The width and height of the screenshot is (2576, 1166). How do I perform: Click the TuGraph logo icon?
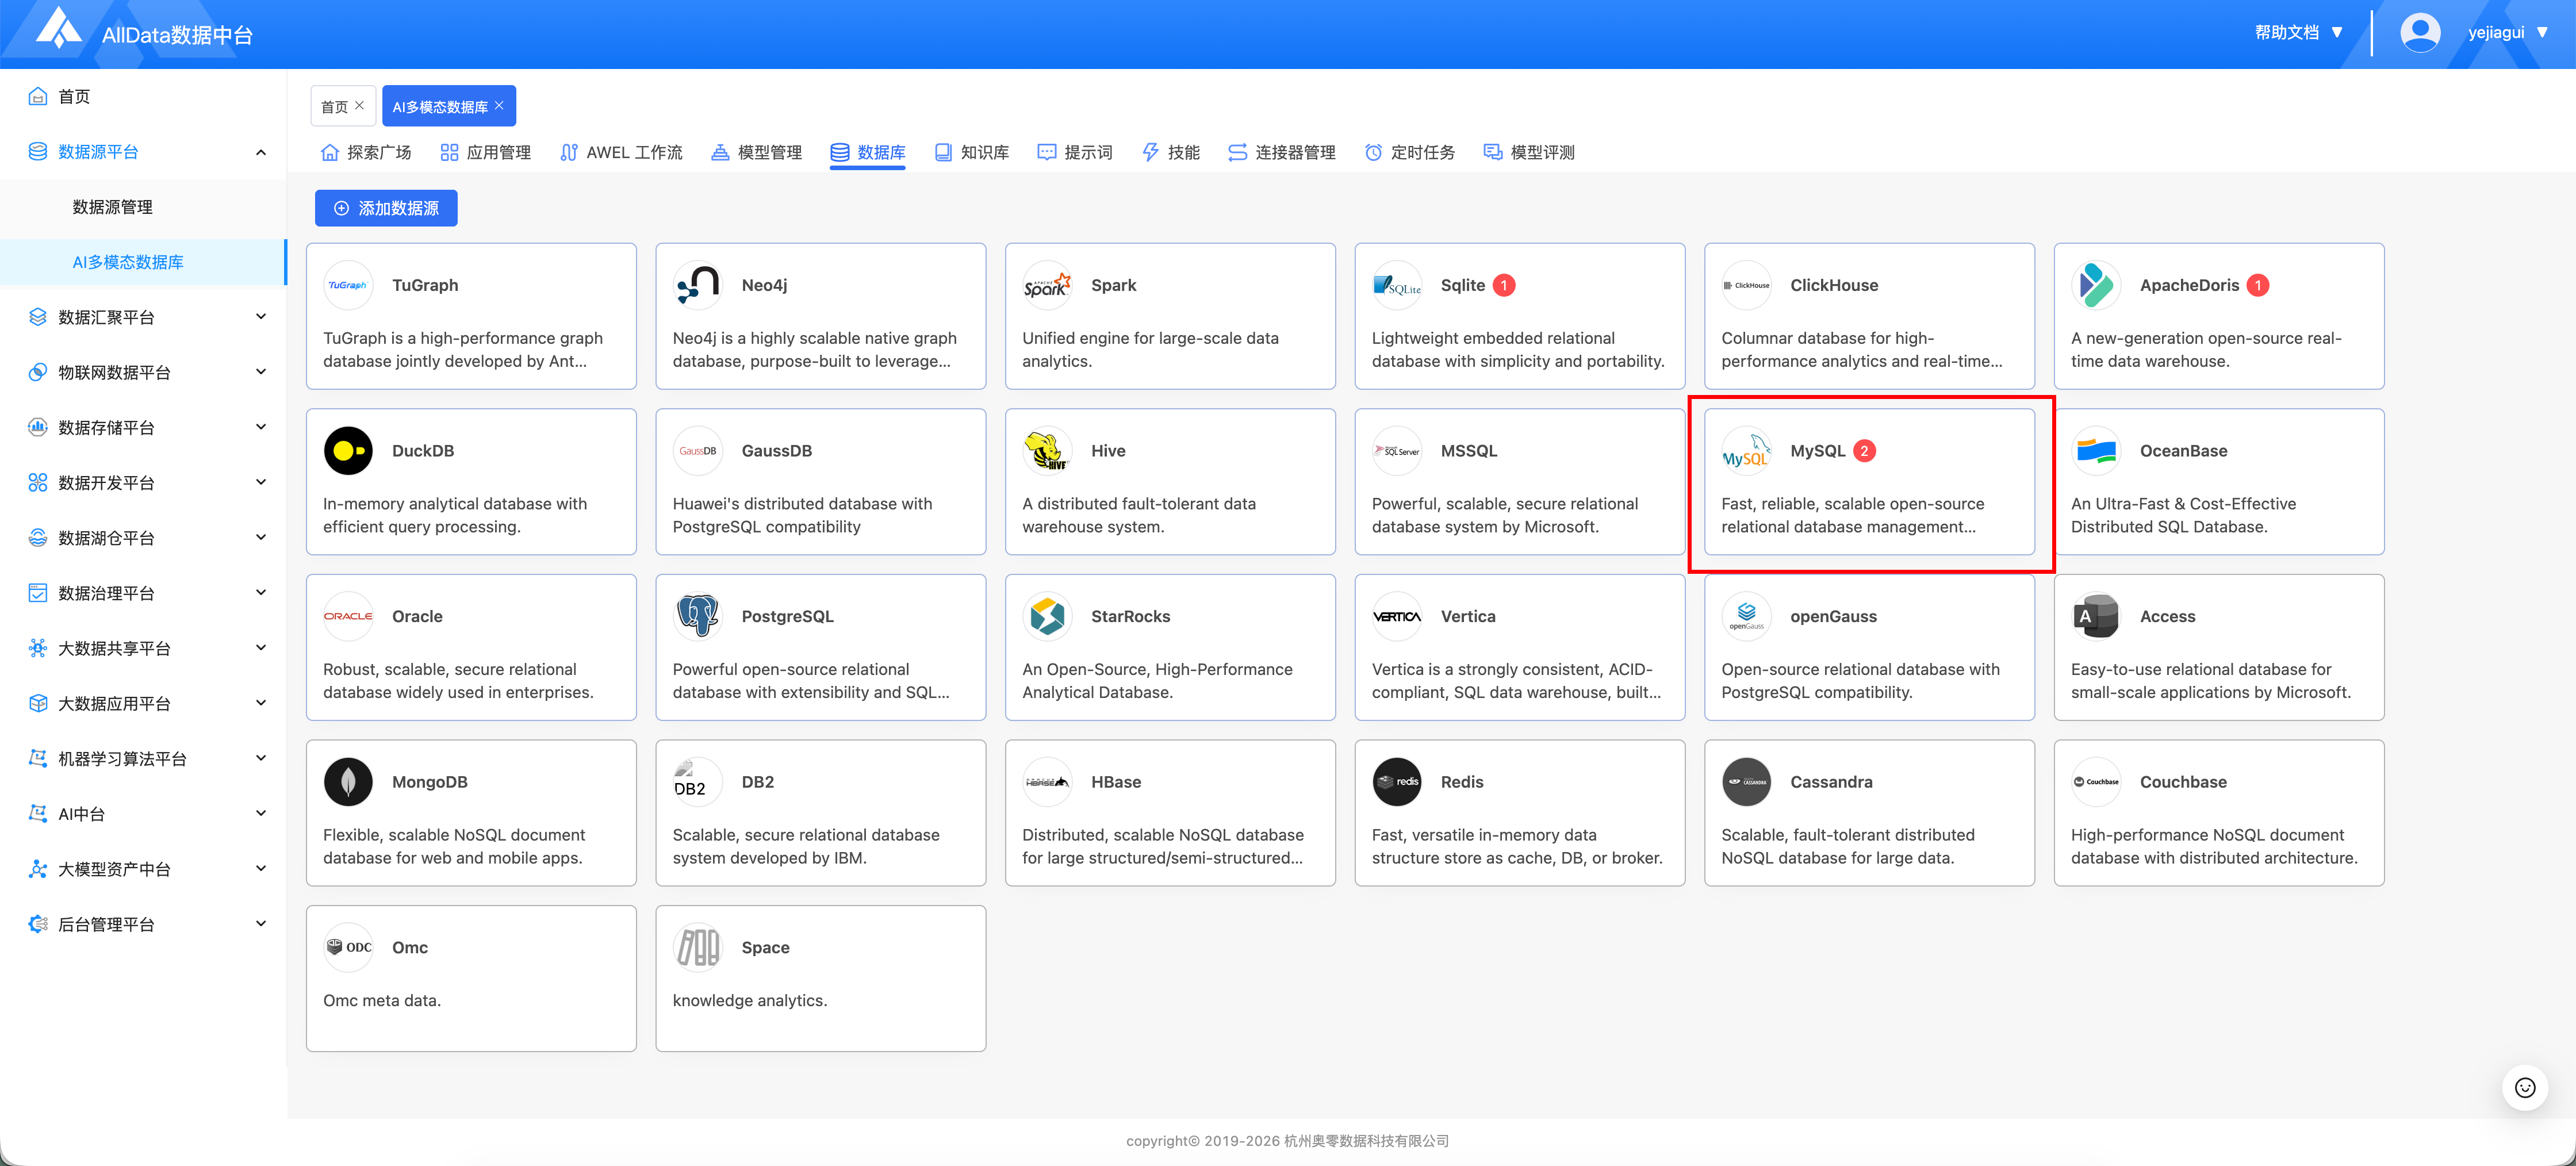tap(348, 286)
